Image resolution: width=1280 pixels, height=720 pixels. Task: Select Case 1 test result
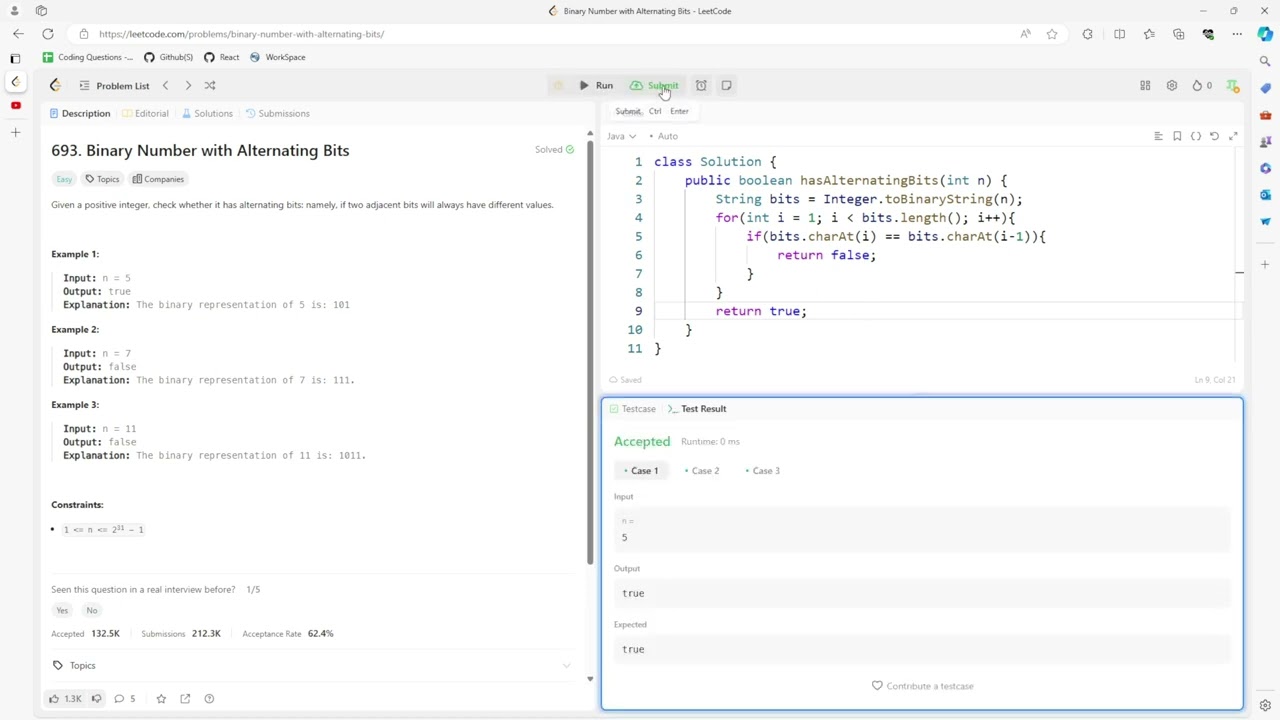click(641, 470)
